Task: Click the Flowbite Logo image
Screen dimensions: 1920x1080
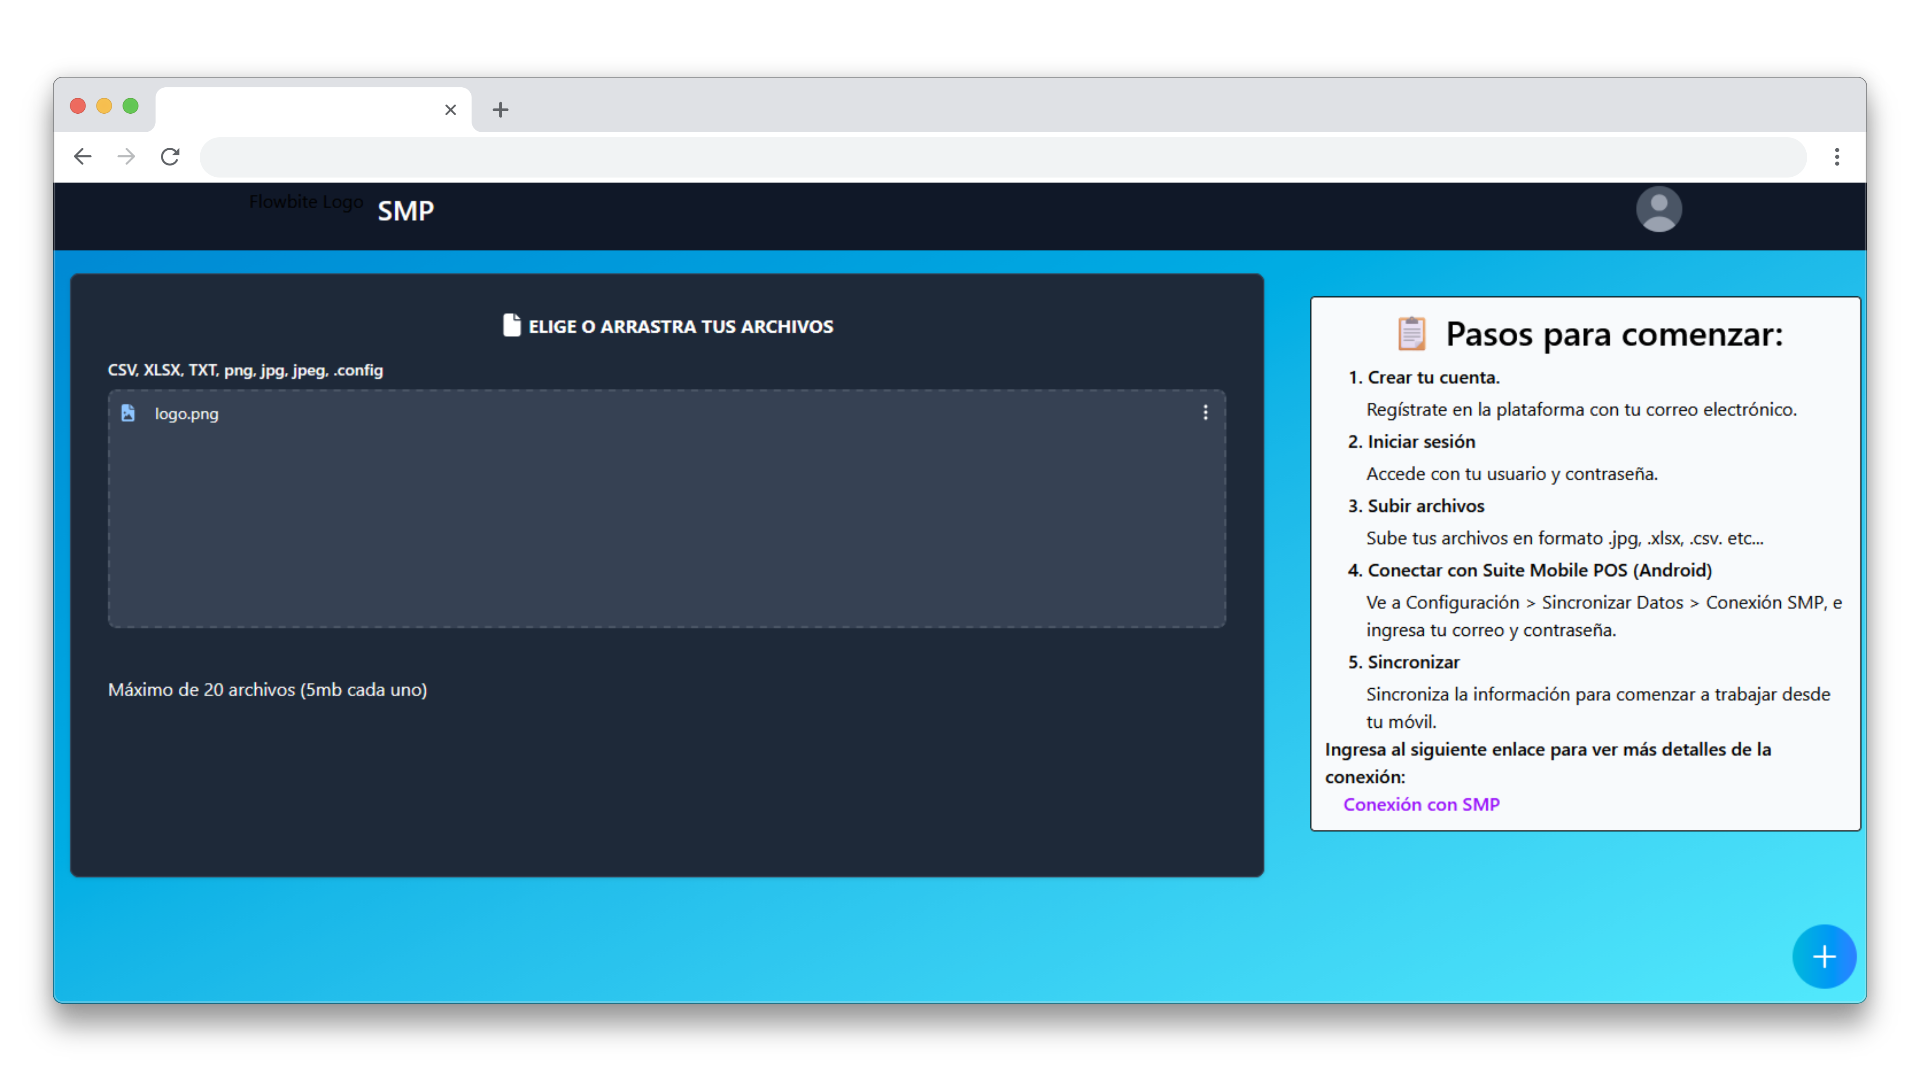Action: pos(306,202)
